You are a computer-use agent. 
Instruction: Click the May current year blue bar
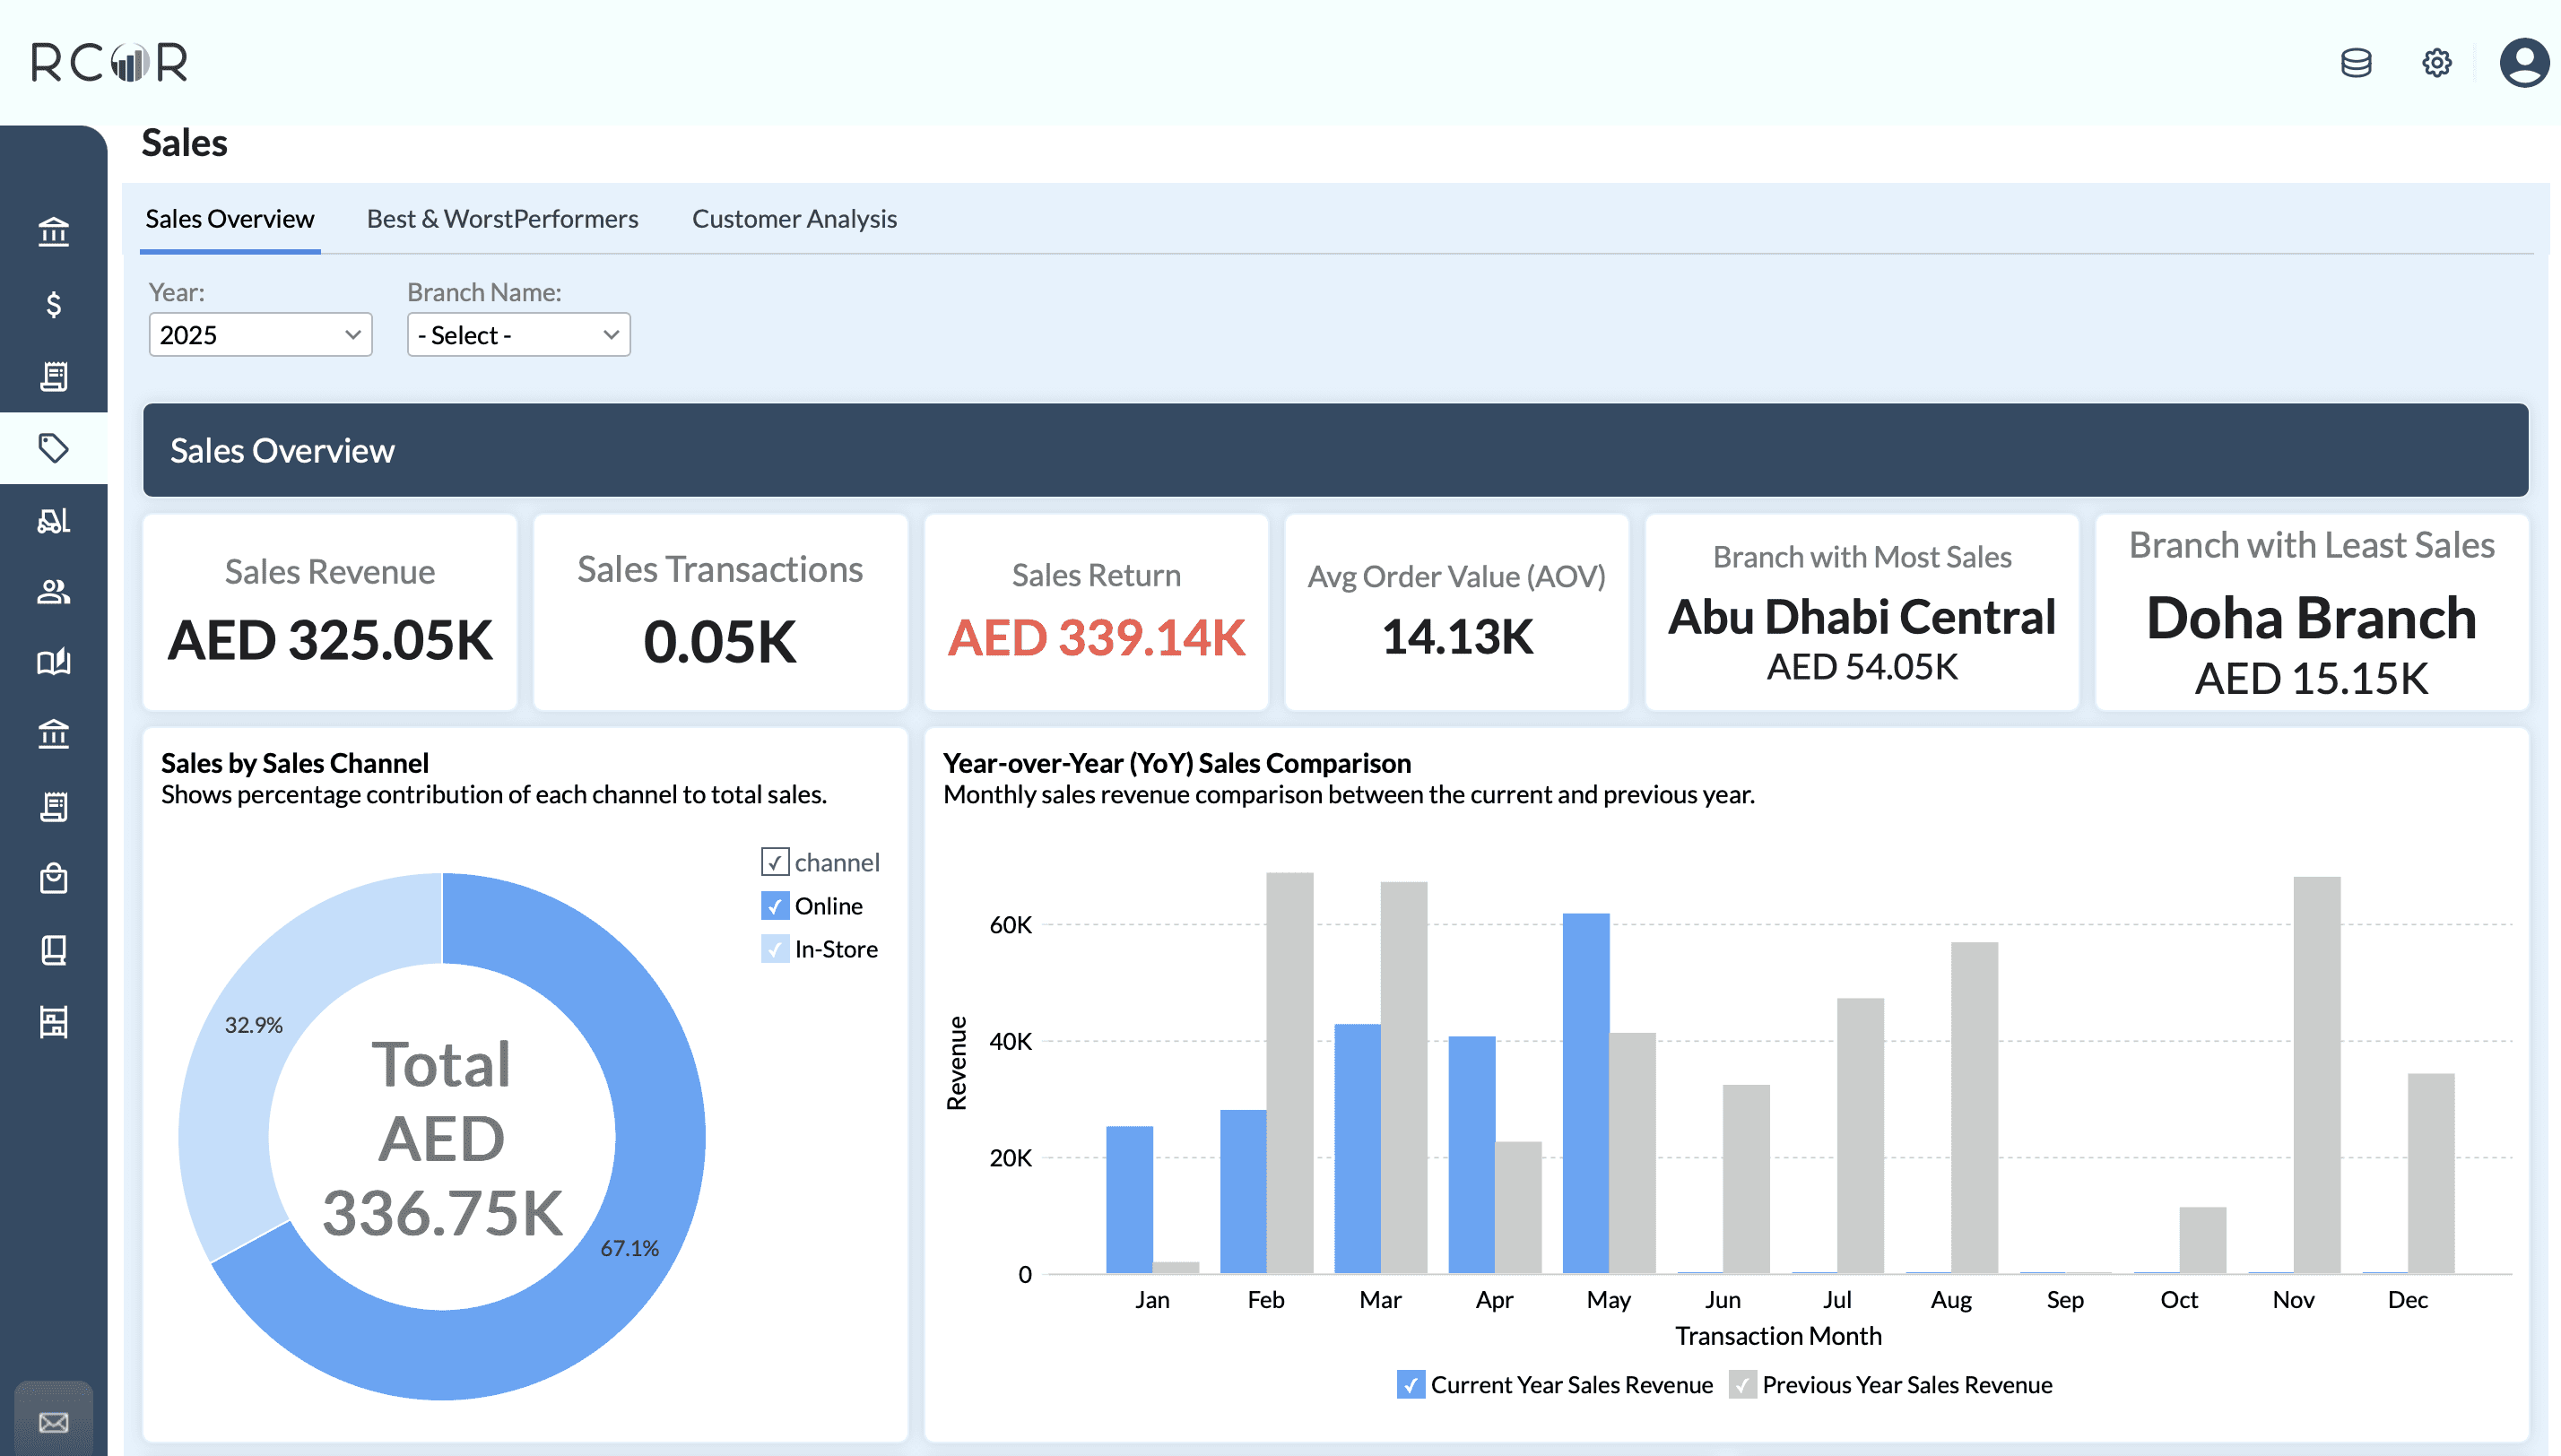(x=1585, y=1092)
